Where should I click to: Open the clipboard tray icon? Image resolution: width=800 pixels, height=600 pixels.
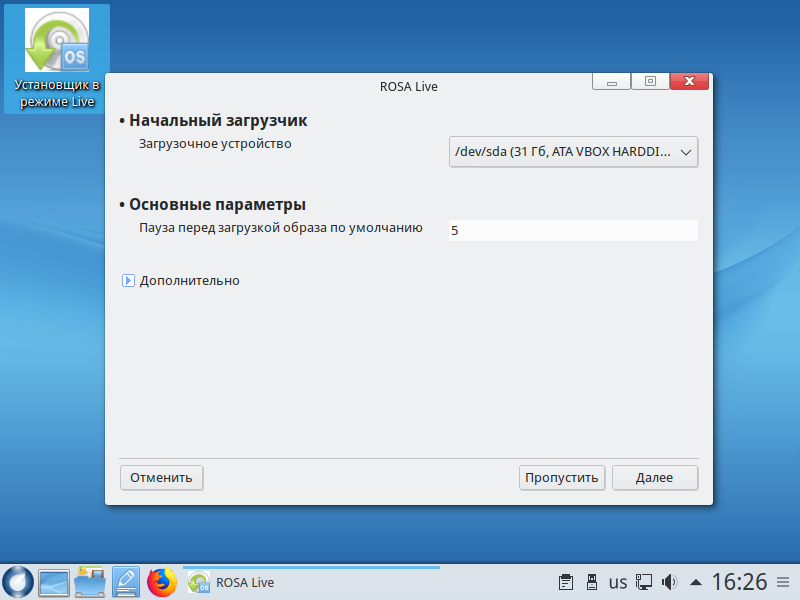(565, 582)
